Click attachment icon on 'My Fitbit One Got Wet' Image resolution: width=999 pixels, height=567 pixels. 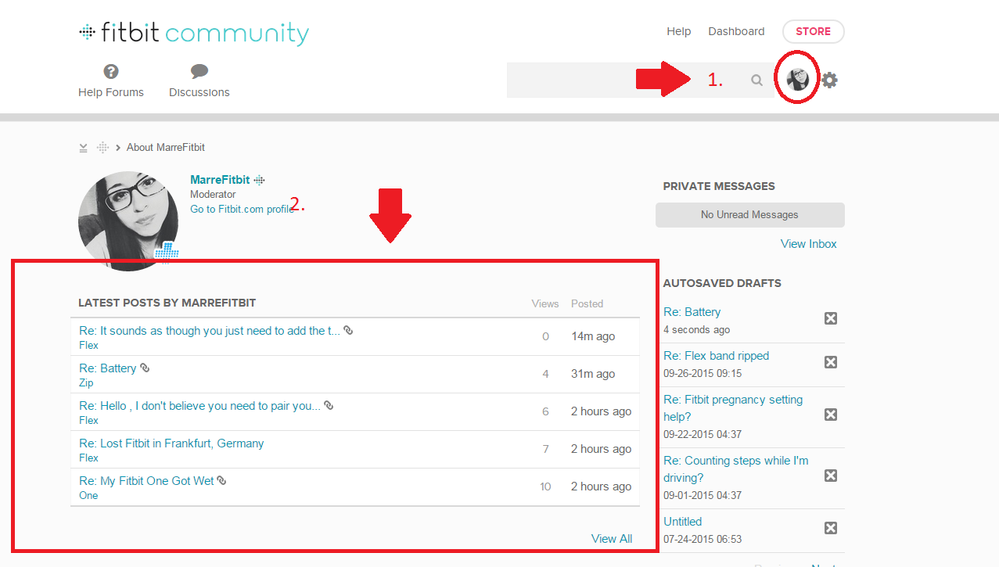[x=222, y=480]
